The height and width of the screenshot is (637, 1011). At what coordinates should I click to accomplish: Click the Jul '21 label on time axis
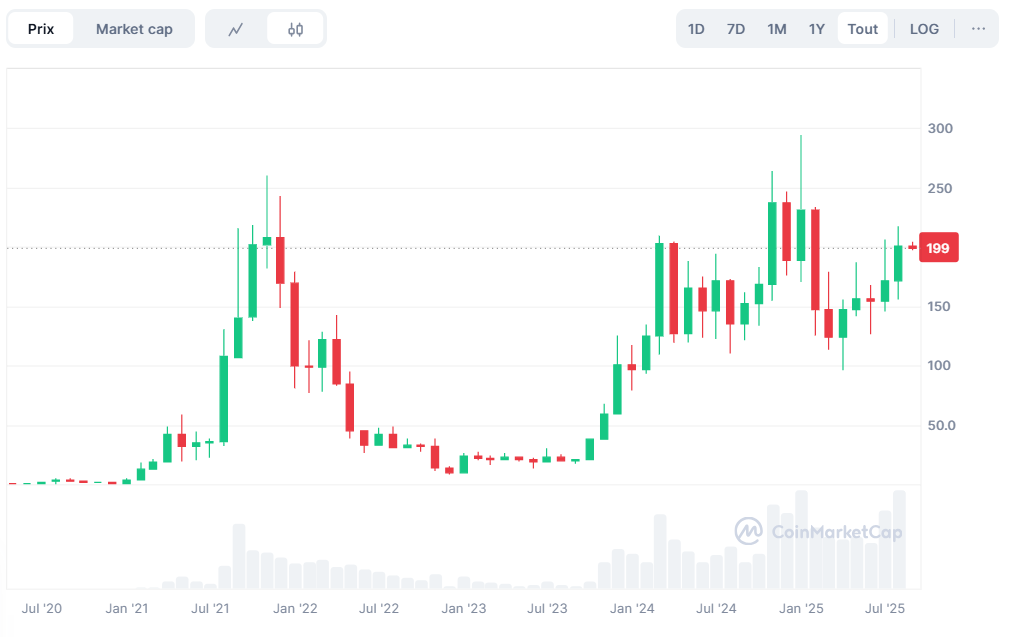pyautogui.click(x=211, y=608)
